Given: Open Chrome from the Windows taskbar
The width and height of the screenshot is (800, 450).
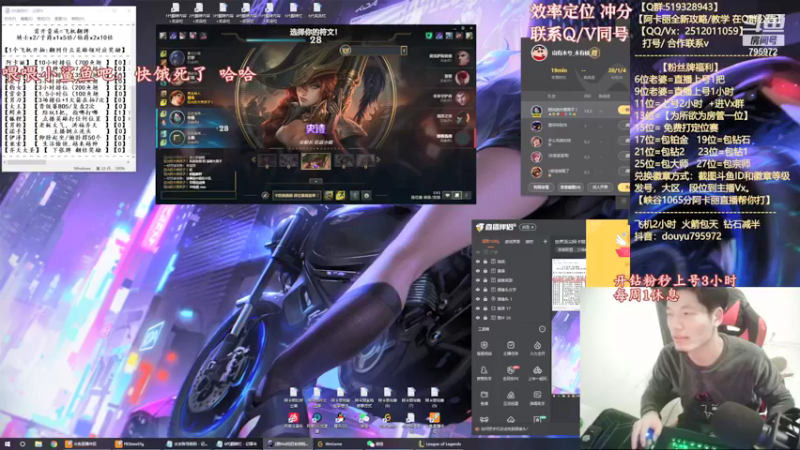Looking at the screenshot, I should pos(54,444).
